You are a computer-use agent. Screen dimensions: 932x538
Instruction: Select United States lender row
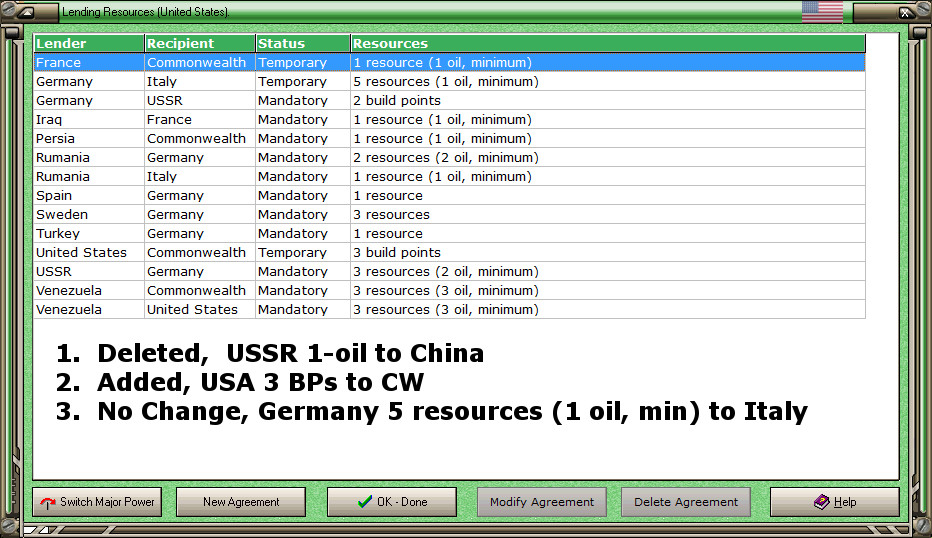pyautogui.click(x=449, y=253)
